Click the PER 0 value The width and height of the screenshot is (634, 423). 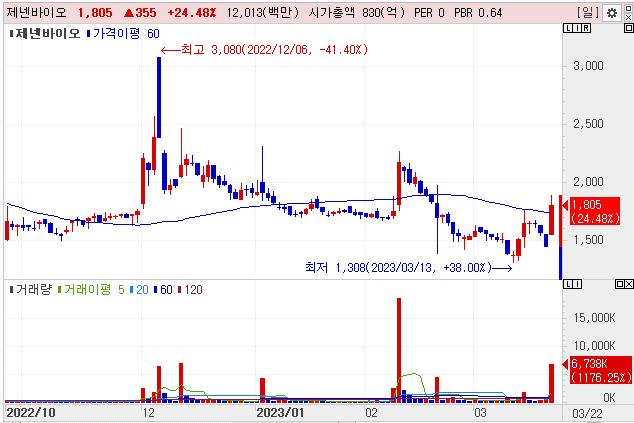pyautogui.click(x=429, y=13)
